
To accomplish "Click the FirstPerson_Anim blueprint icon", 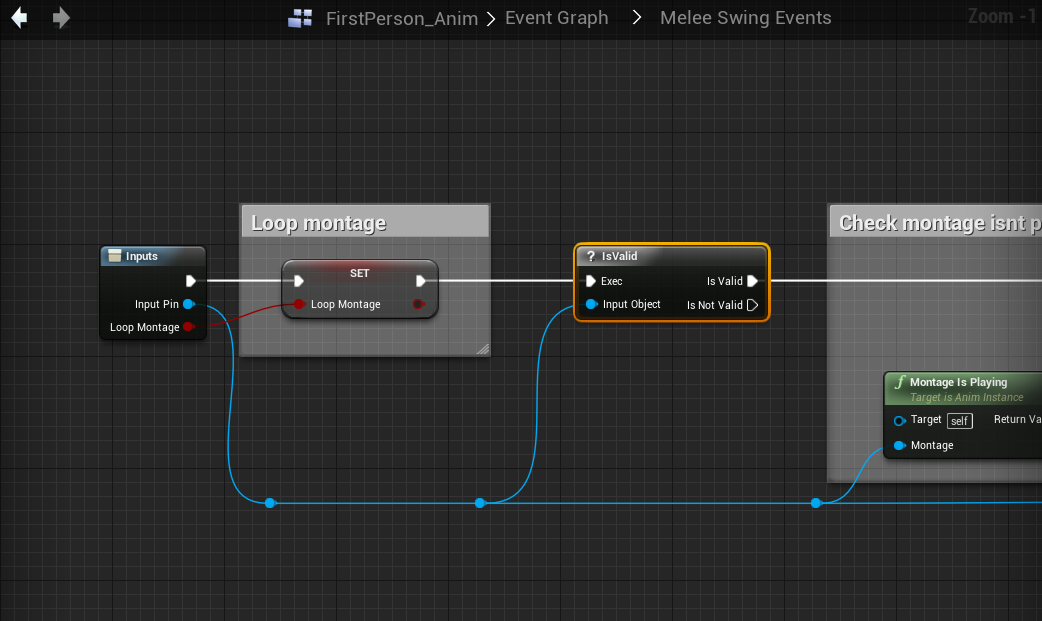I will 300,18.
